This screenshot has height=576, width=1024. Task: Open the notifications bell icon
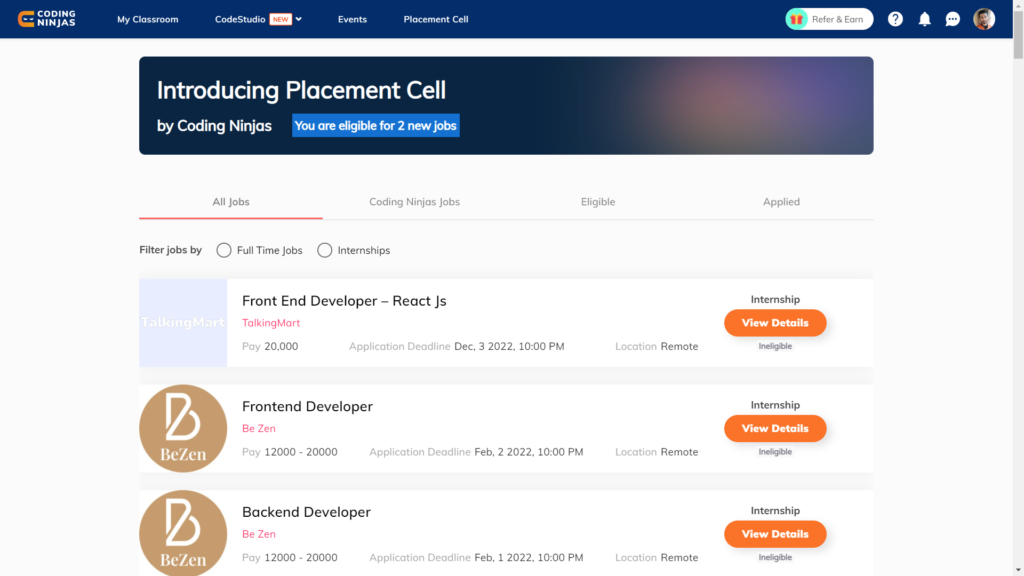(924, 19)
